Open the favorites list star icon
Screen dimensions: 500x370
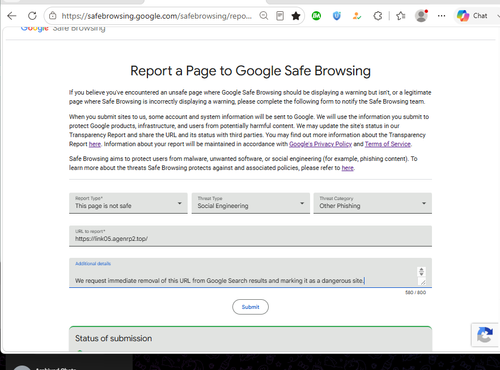[x=401, y=16]
